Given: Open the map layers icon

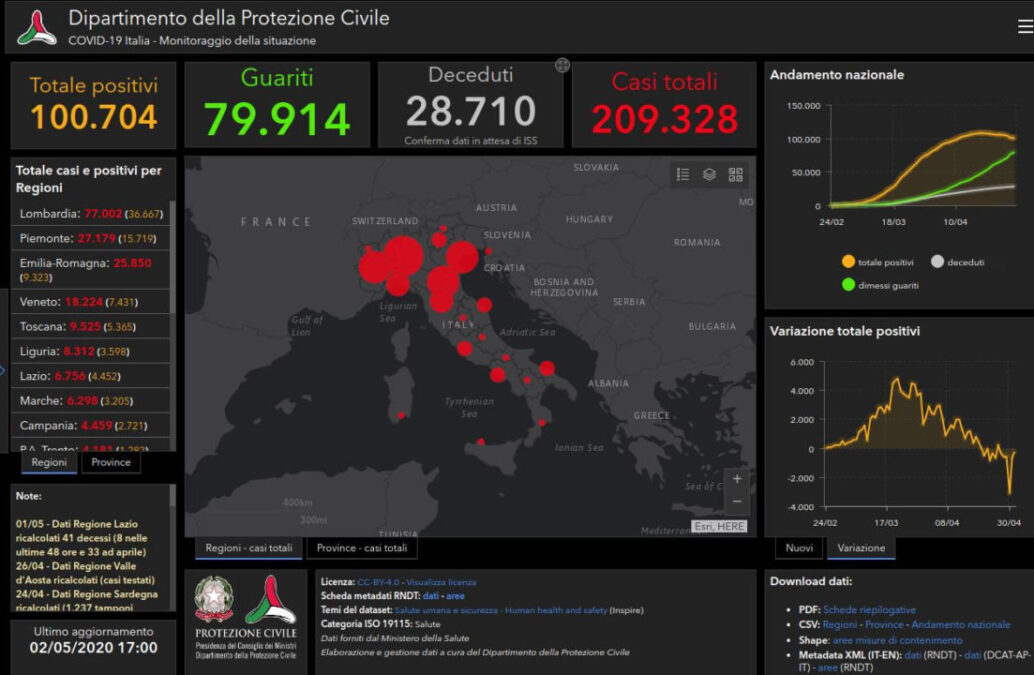Looking at the screenshot, I should click(x=709, y=174).
